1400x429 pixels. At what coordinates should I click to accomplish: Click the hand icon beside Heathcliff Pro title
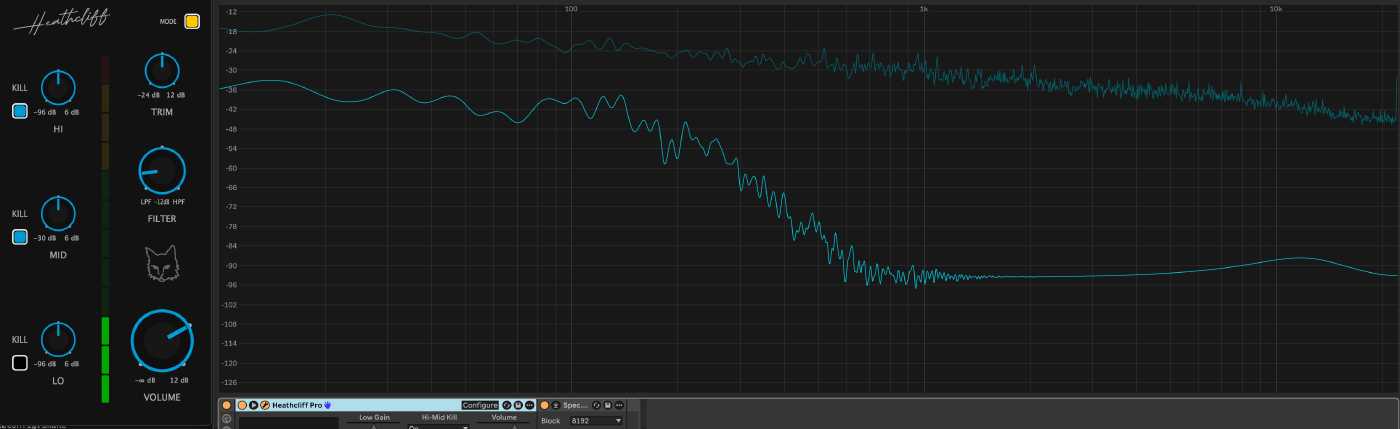327,405
